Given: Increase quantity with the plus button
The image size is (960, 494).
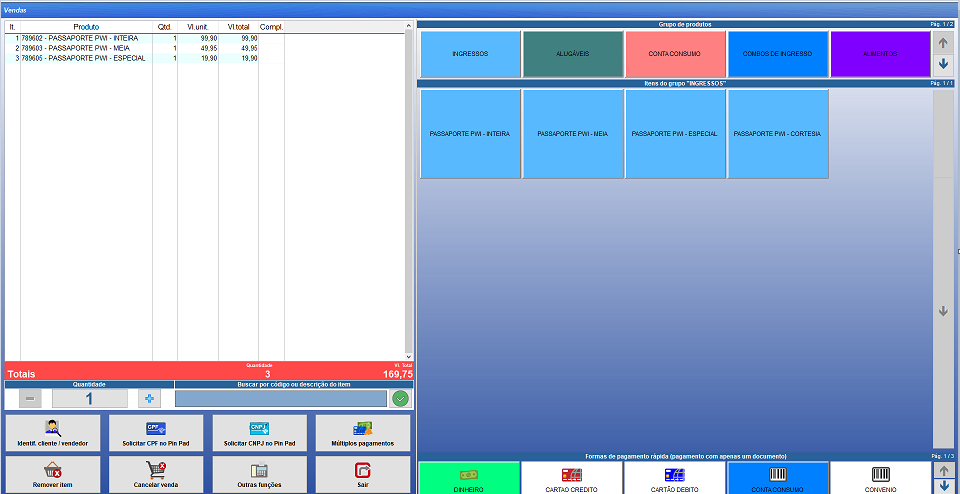Looking at the screenshot, I should (x=149, y=398).
